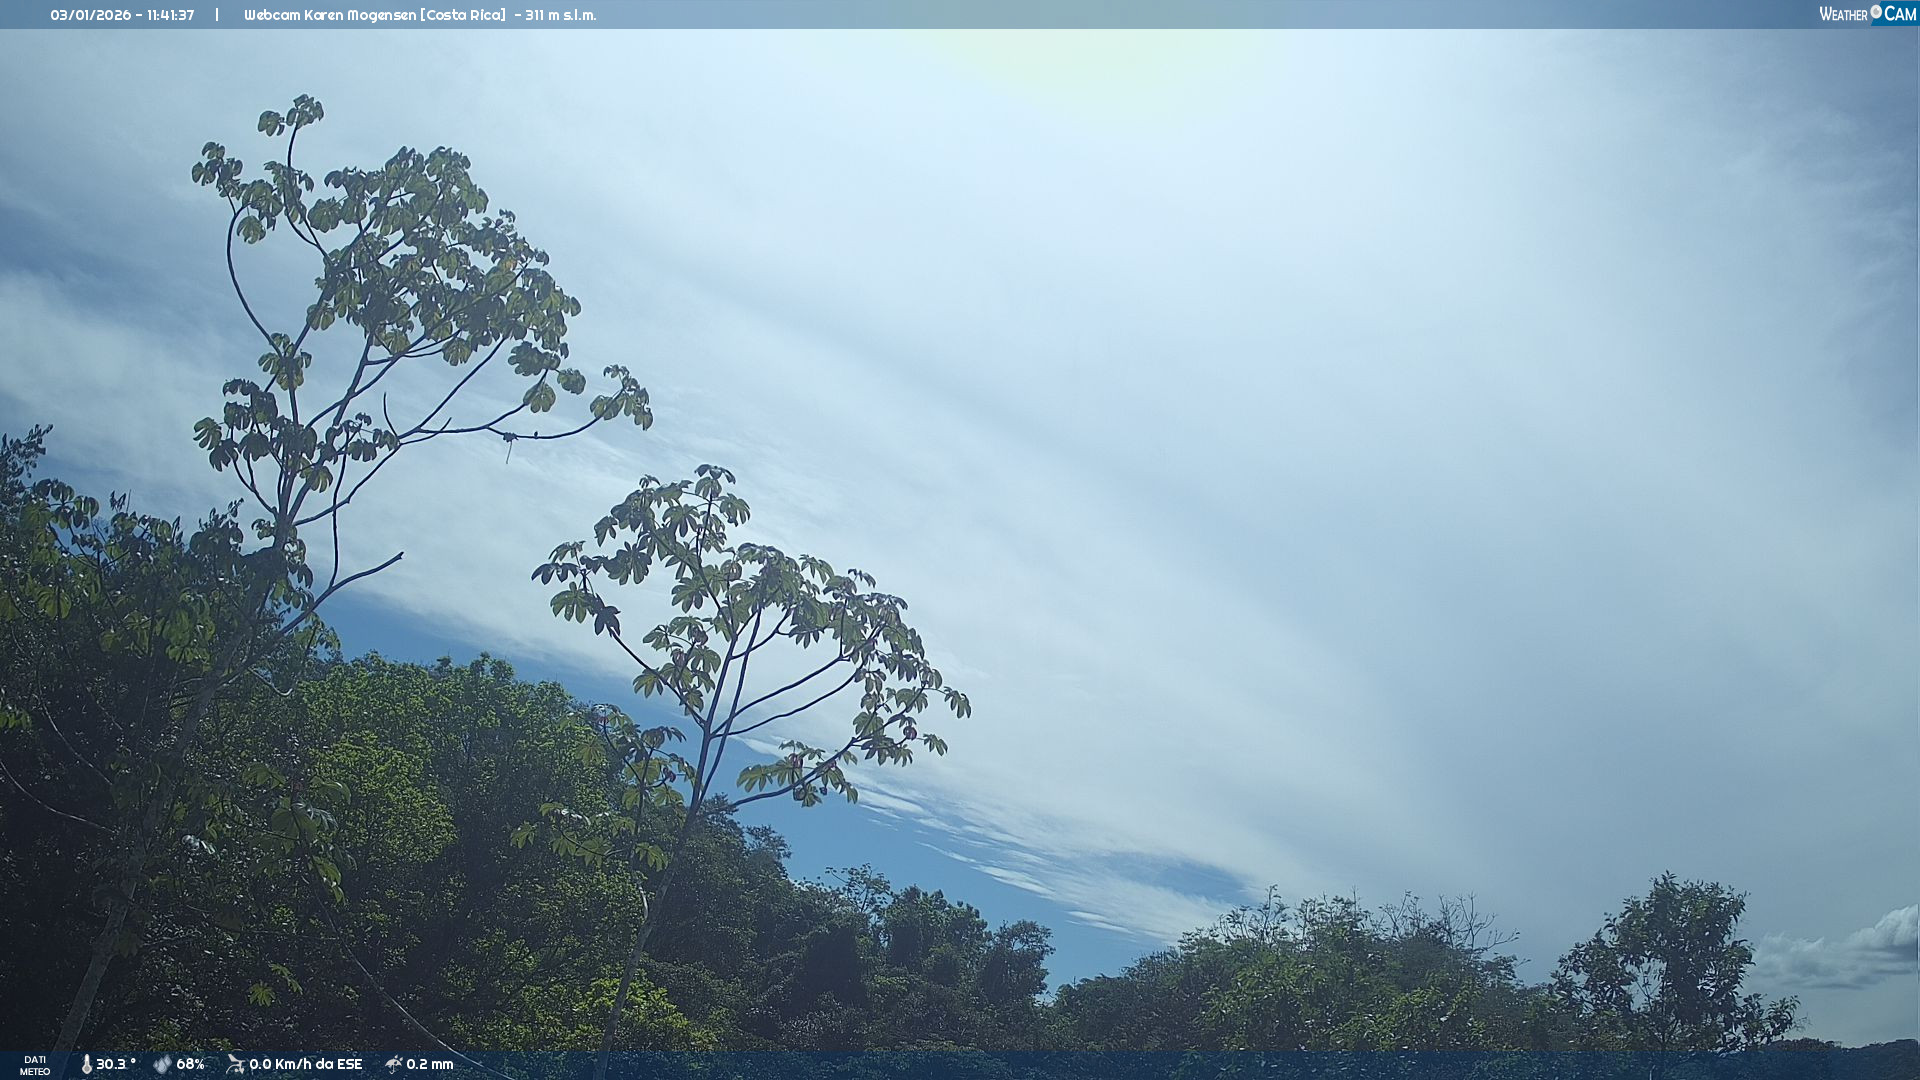This screenshot has height=1080, width=1920.
Task: Click the Webcam Karen Mogensen title
Action: 331,15
